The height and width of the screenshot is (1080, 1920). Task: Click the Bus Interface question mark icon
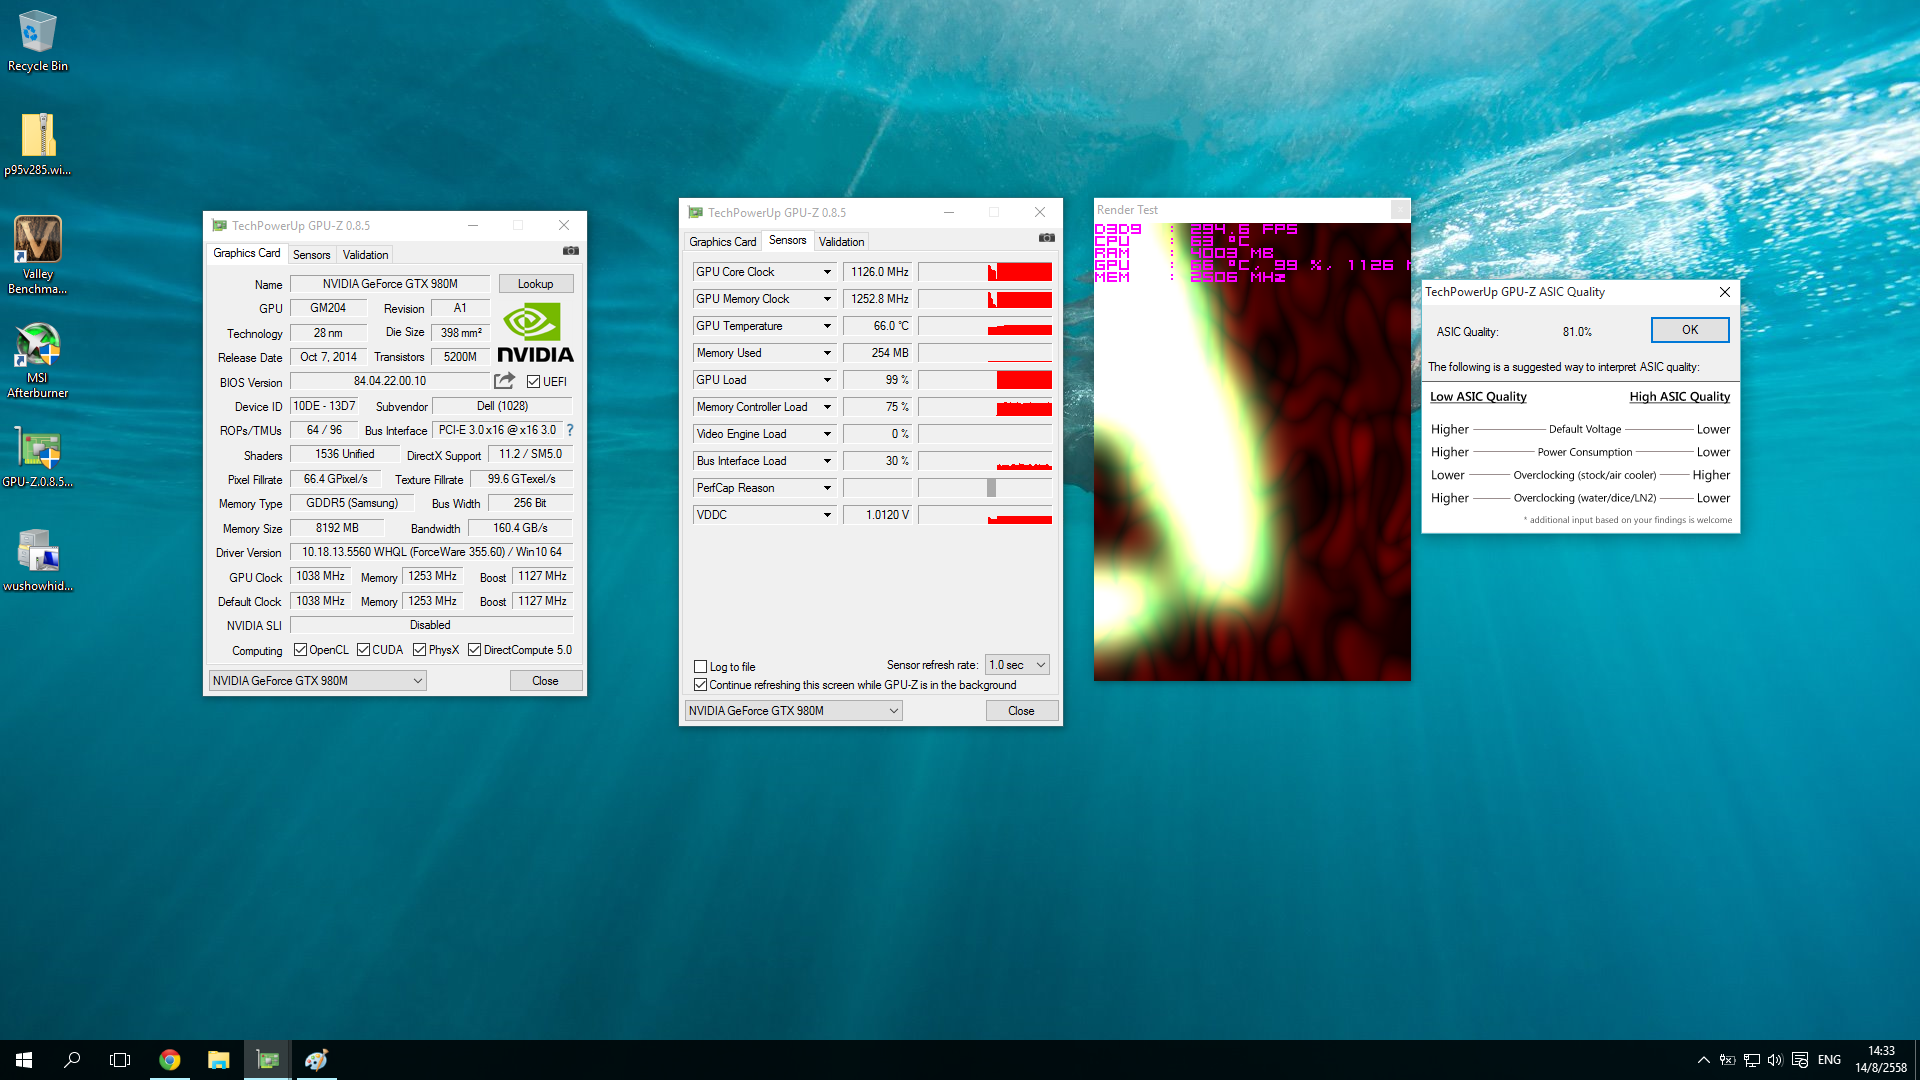click(x=570, y=430)
